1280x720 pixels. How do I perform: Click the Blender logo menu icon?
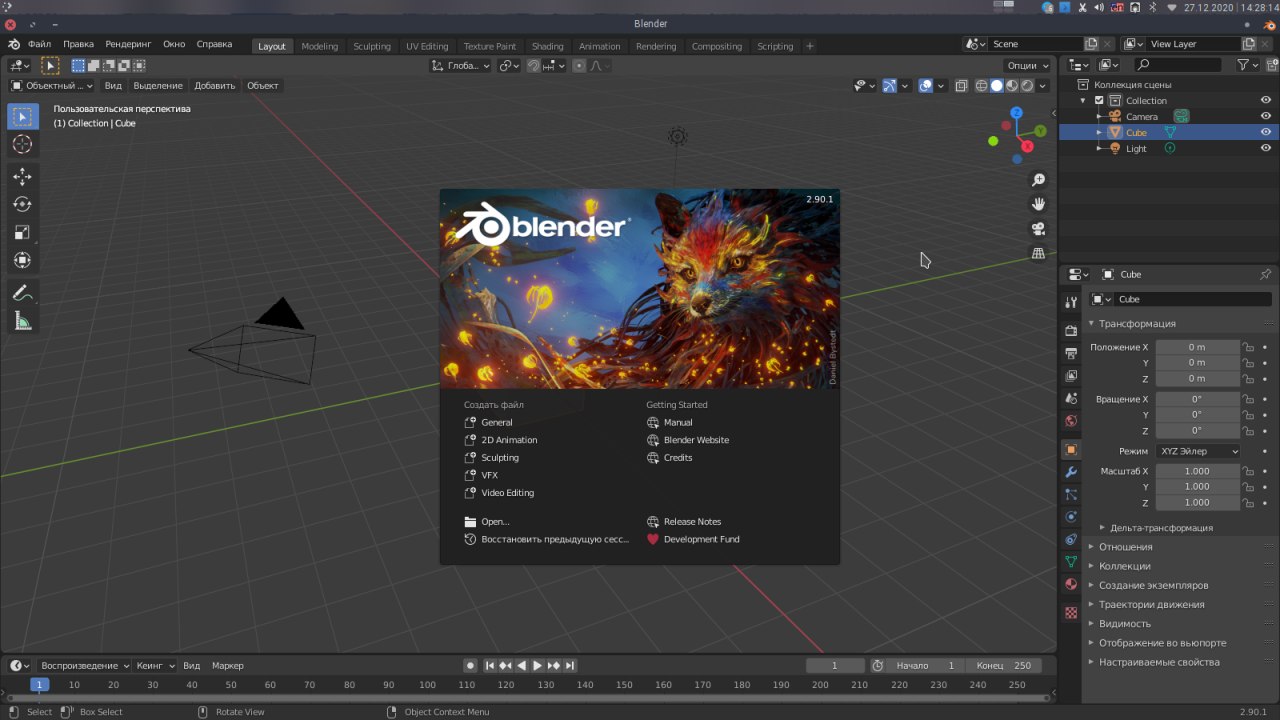pyautogui.click(x=14, y=45)
